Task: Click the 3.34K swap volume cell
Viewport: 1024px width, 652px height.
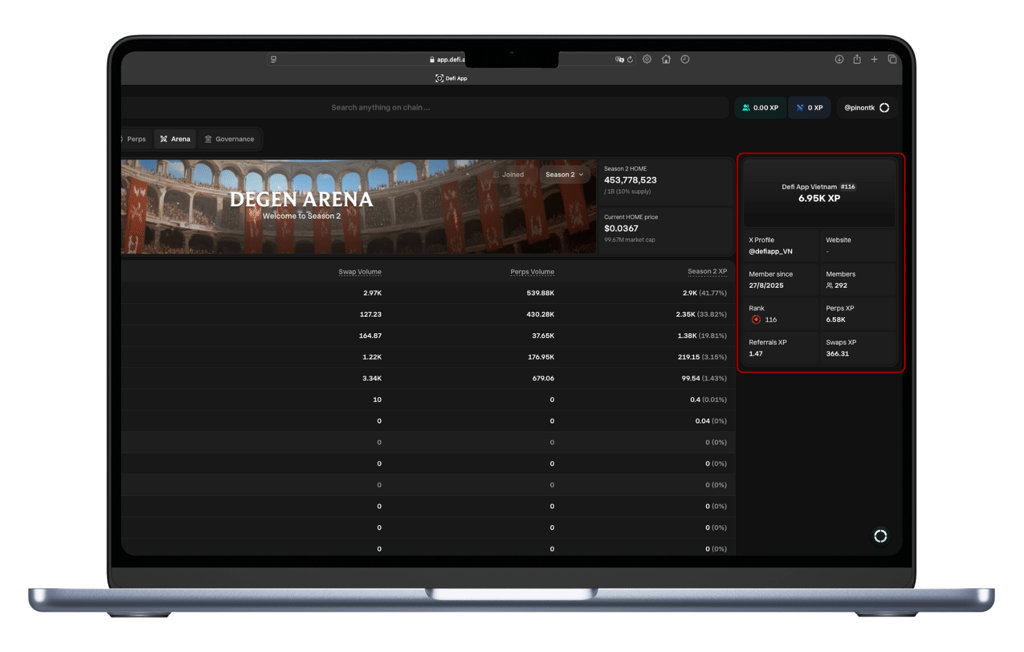Action: point(372,378)
